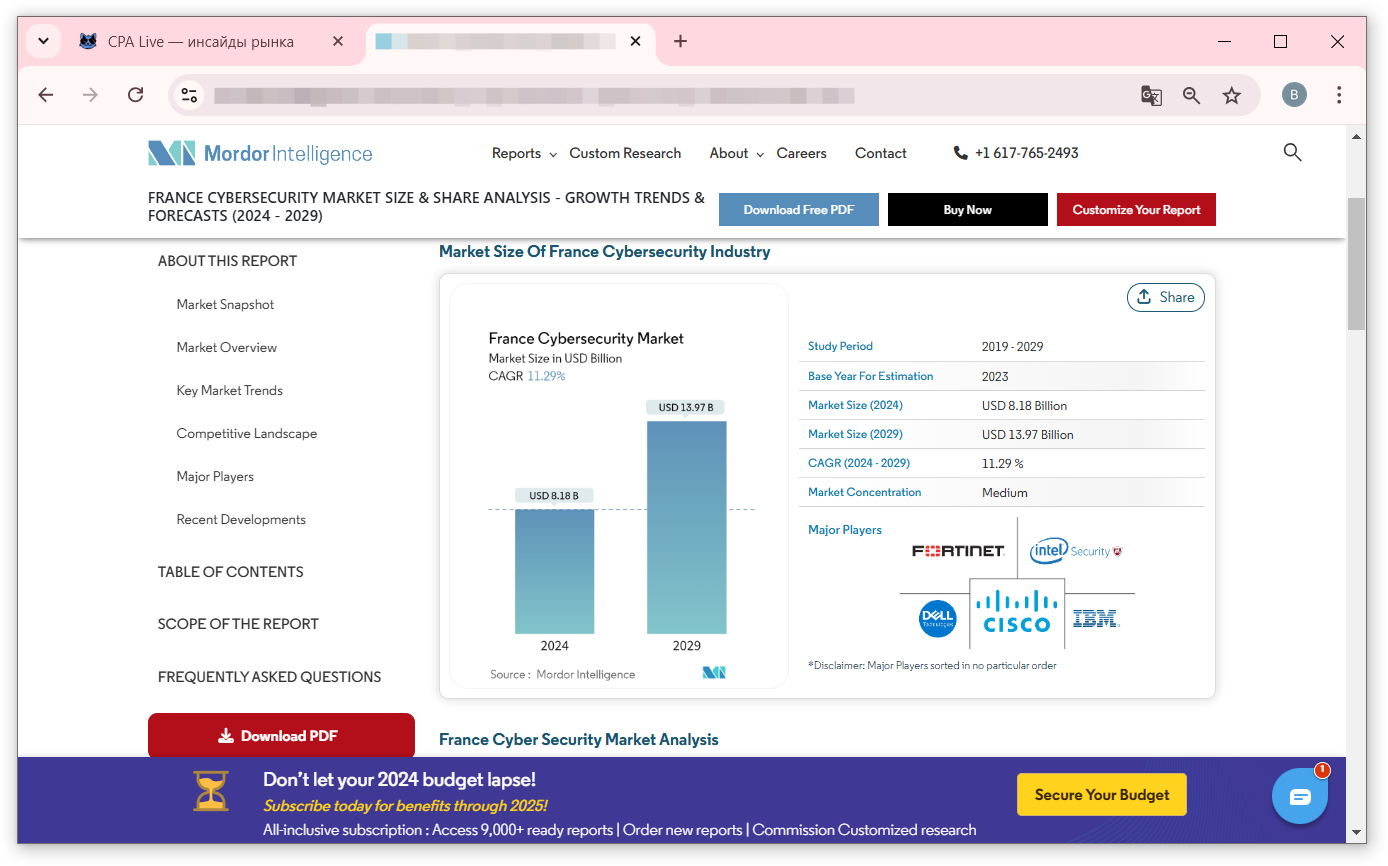Expand the Reports dropdown menu

(x=523, y=153)
